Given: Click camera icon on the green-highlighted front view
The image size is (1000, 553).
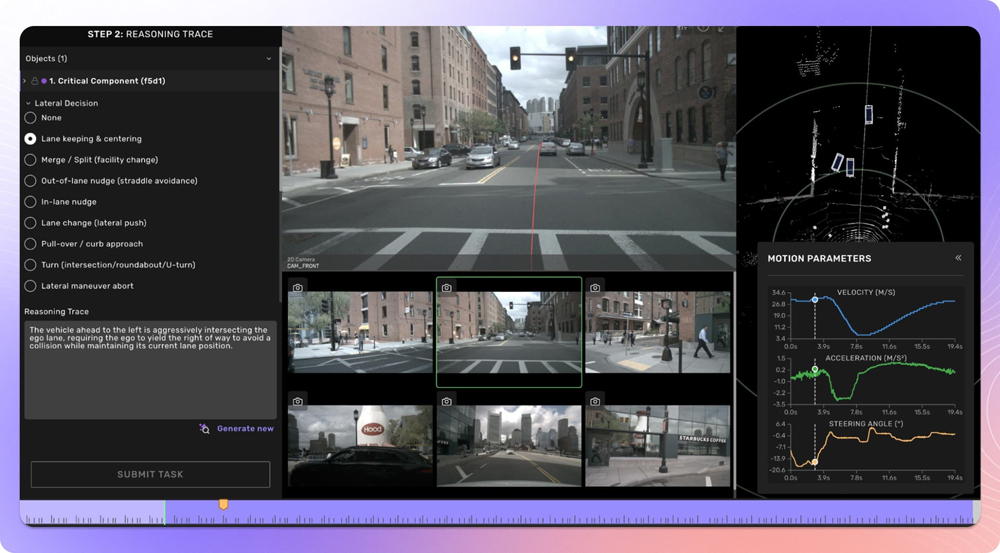Looking at the screenshot, I should (447, 288).
